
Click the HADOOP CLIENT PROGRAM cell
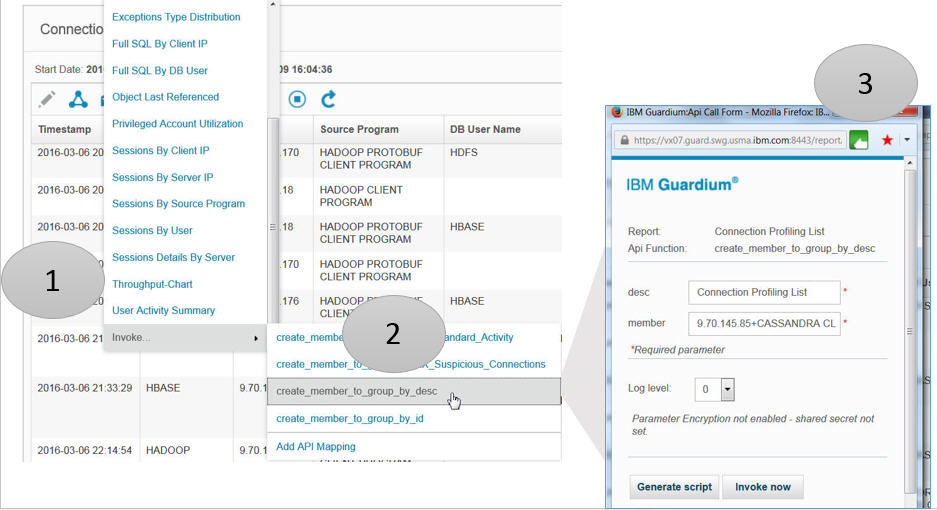pos(361,196)
